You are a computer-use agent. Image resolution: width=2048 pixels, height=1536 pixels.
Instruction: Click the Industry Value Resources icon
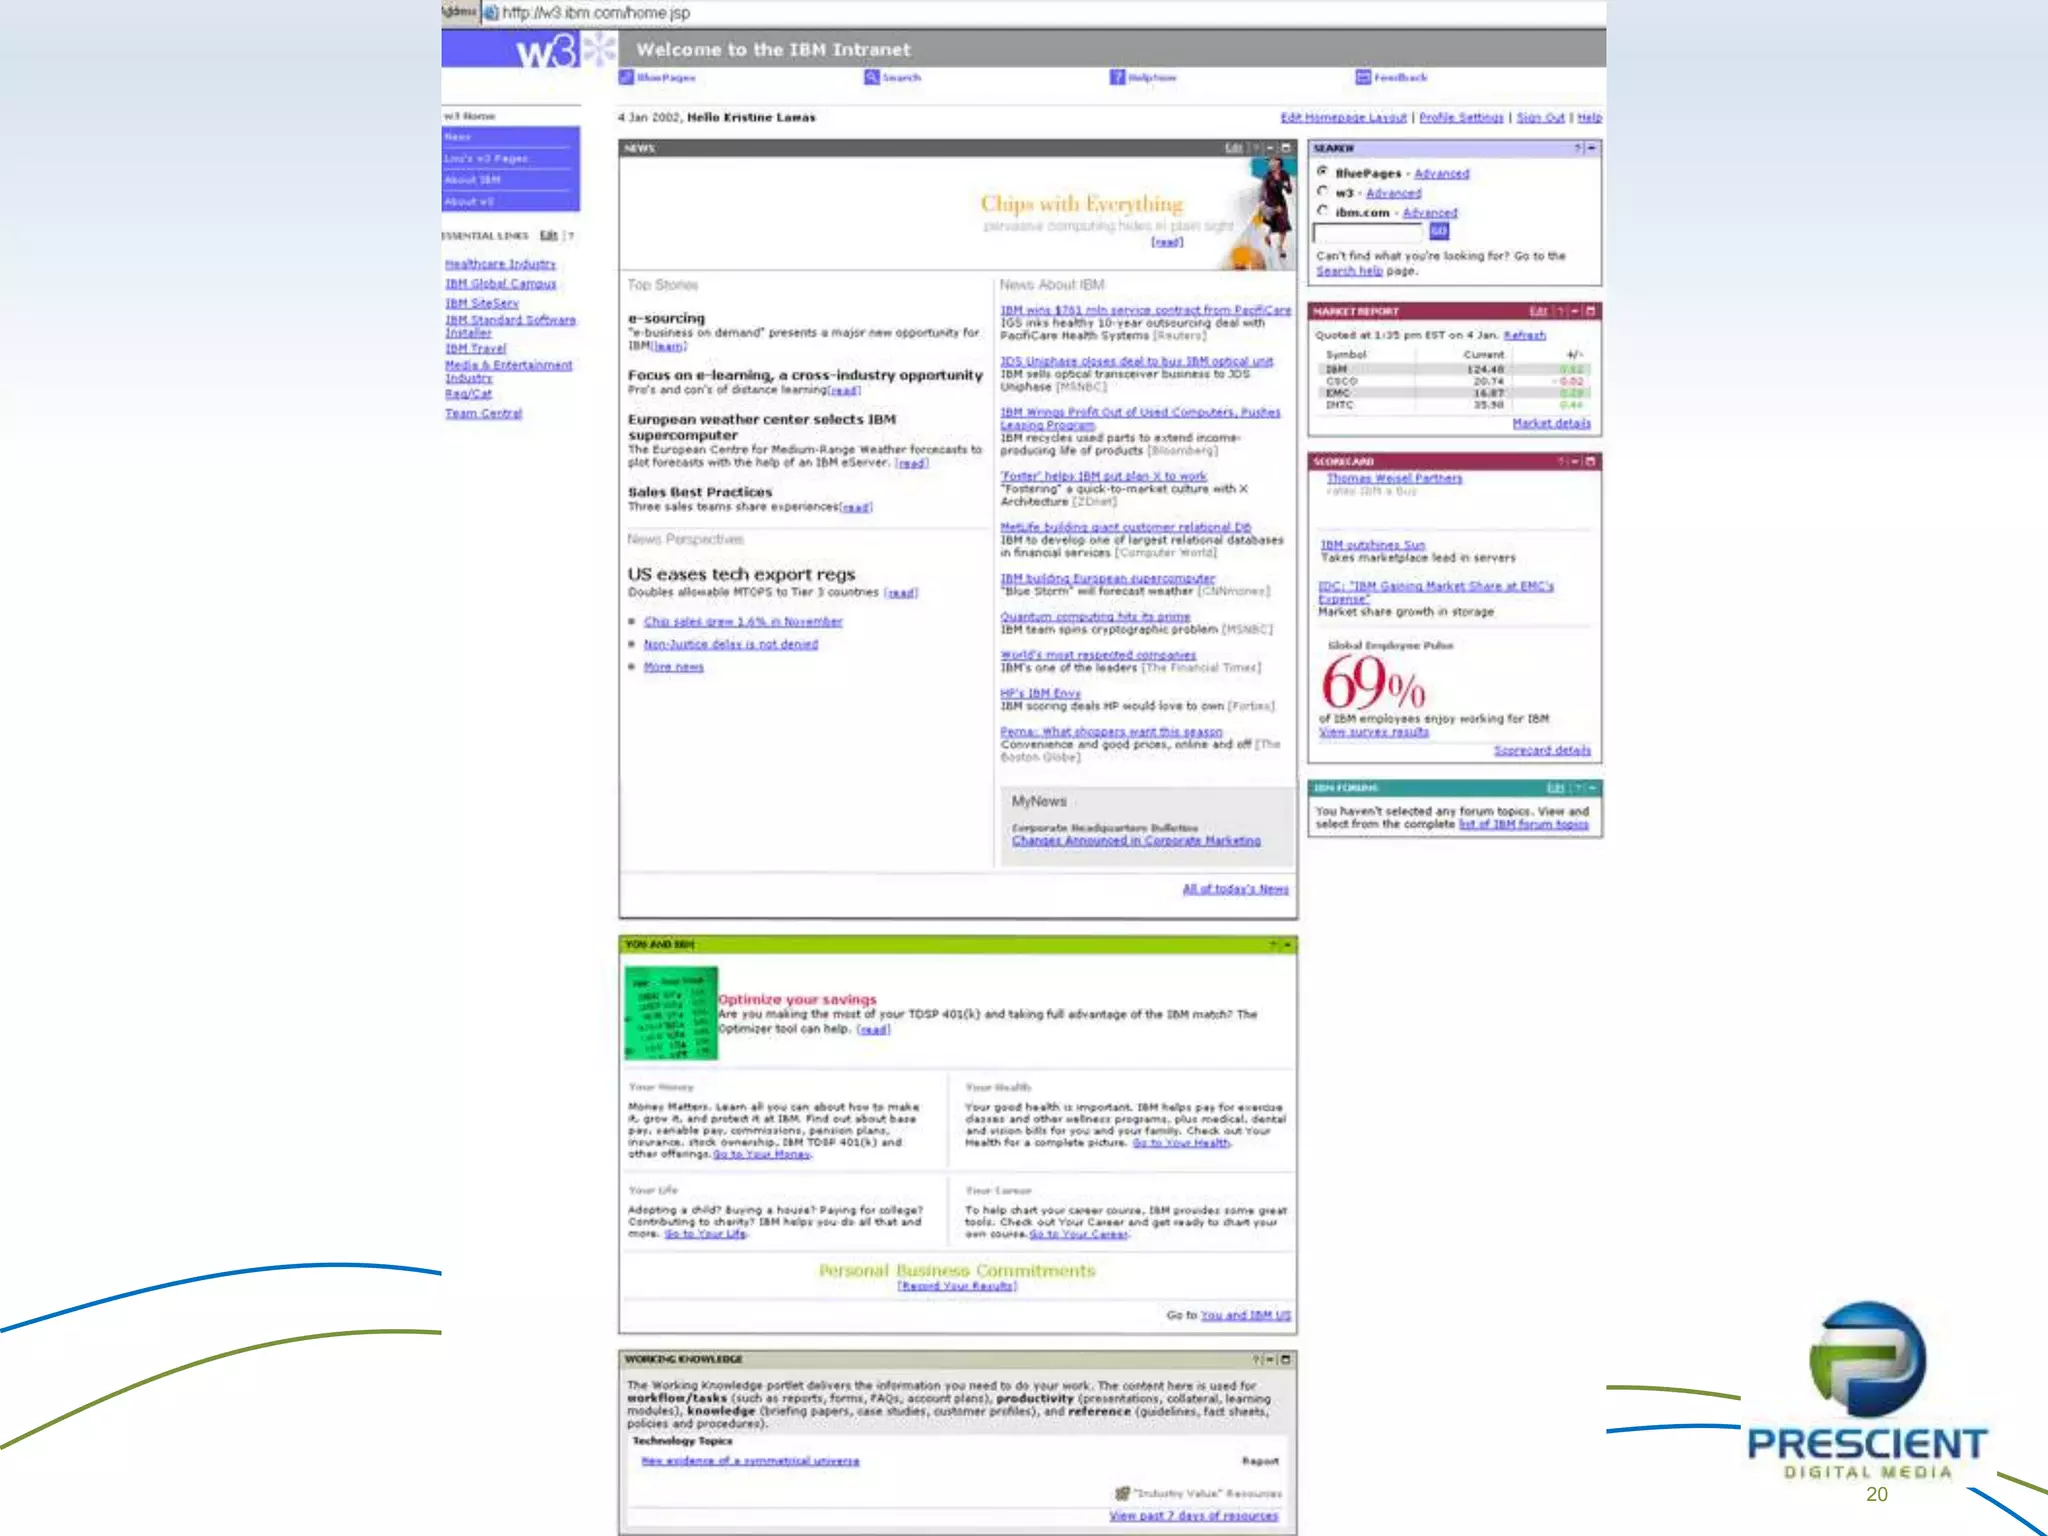1122,1493
